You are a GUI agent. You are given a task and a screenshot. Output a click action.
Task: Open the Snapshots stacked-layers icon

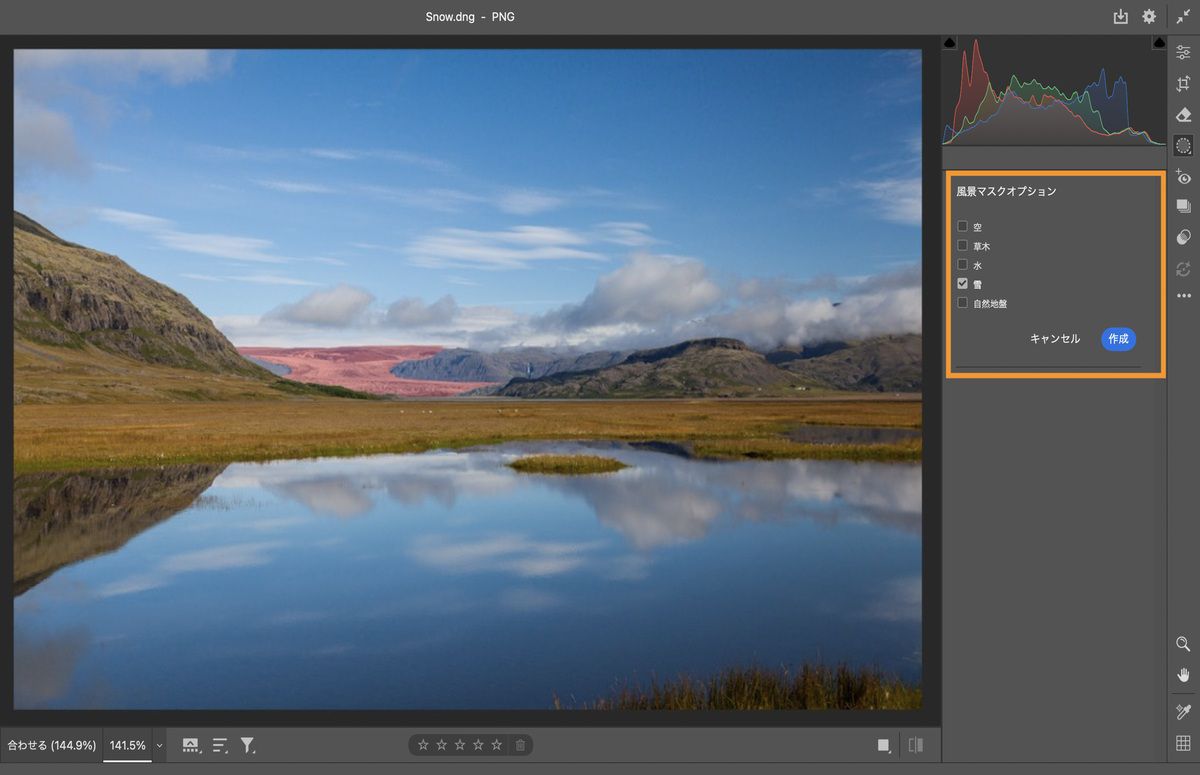coord(1184,206)
